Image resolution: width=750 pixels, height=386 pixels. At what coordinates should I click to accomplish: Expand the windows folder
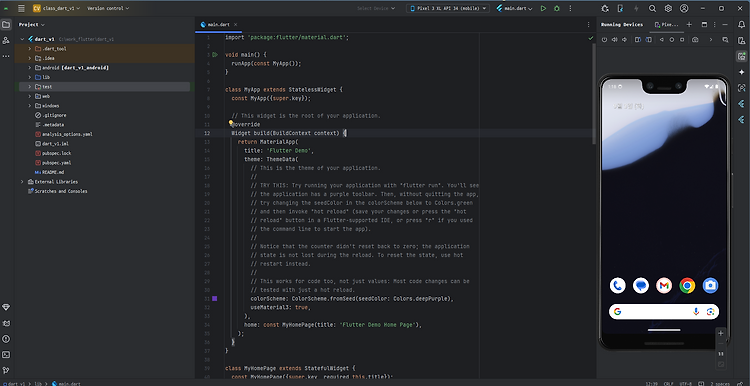coord(30,106)
